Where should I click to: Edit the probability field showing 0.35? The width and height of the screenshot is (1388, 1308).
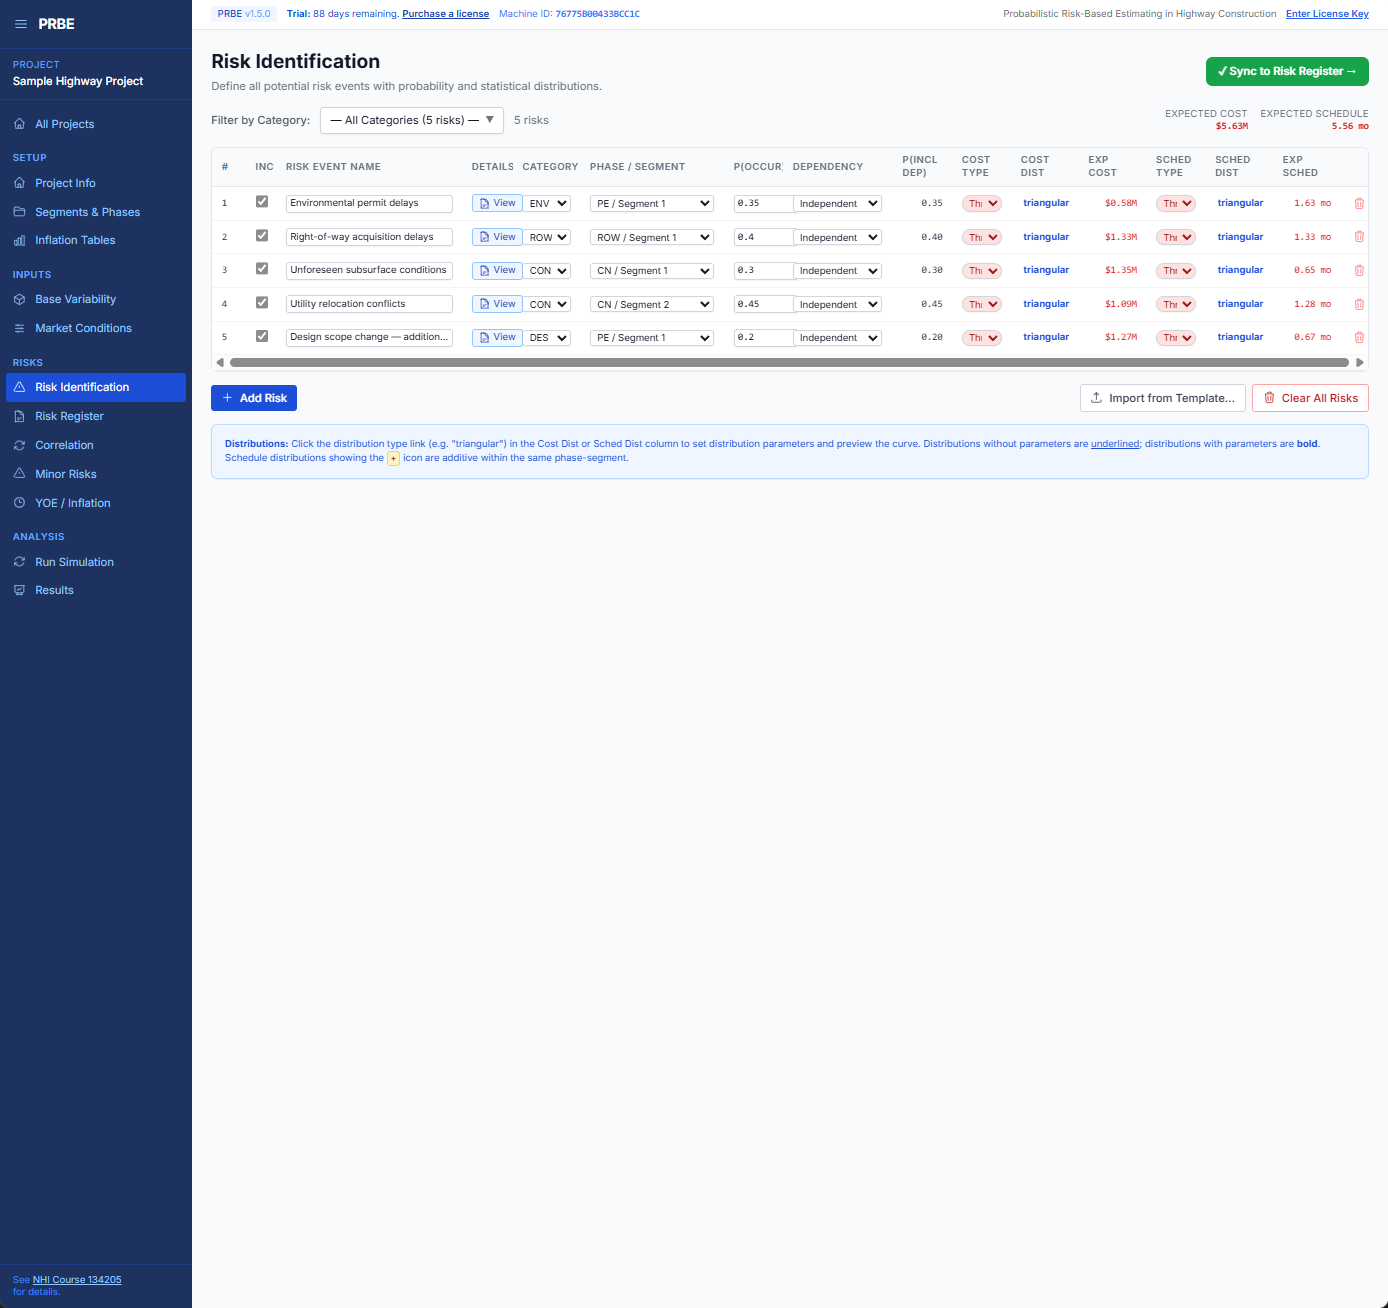(x=762, y=203)
